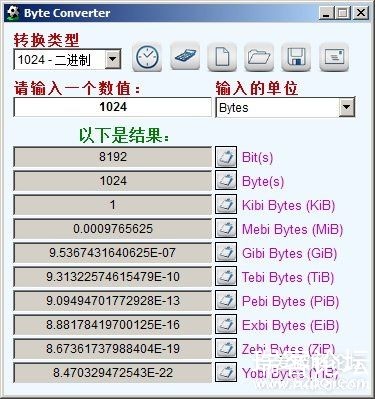Copy the Pebi Bytes (PiB) result

pos(226,301)
